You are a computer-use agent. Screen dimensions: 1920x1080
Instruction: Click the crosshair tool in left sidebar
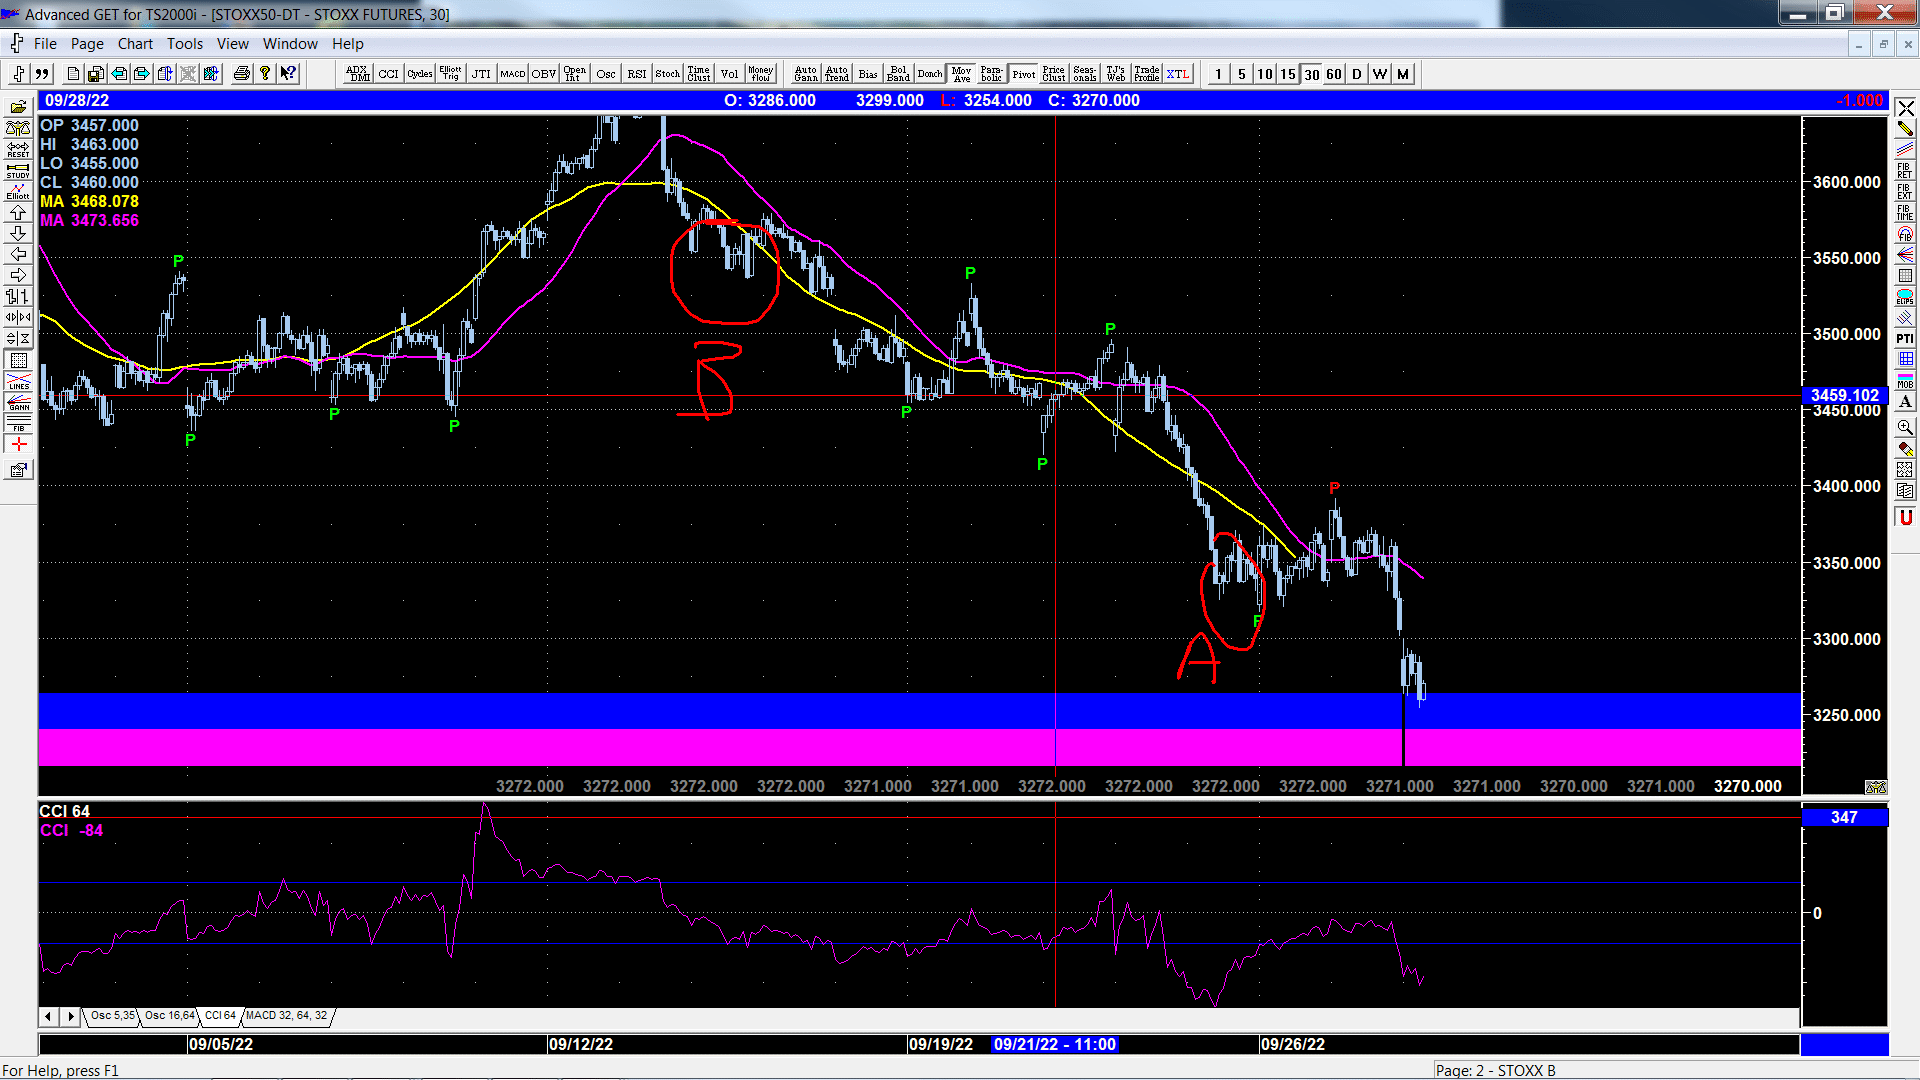[18, 445]
